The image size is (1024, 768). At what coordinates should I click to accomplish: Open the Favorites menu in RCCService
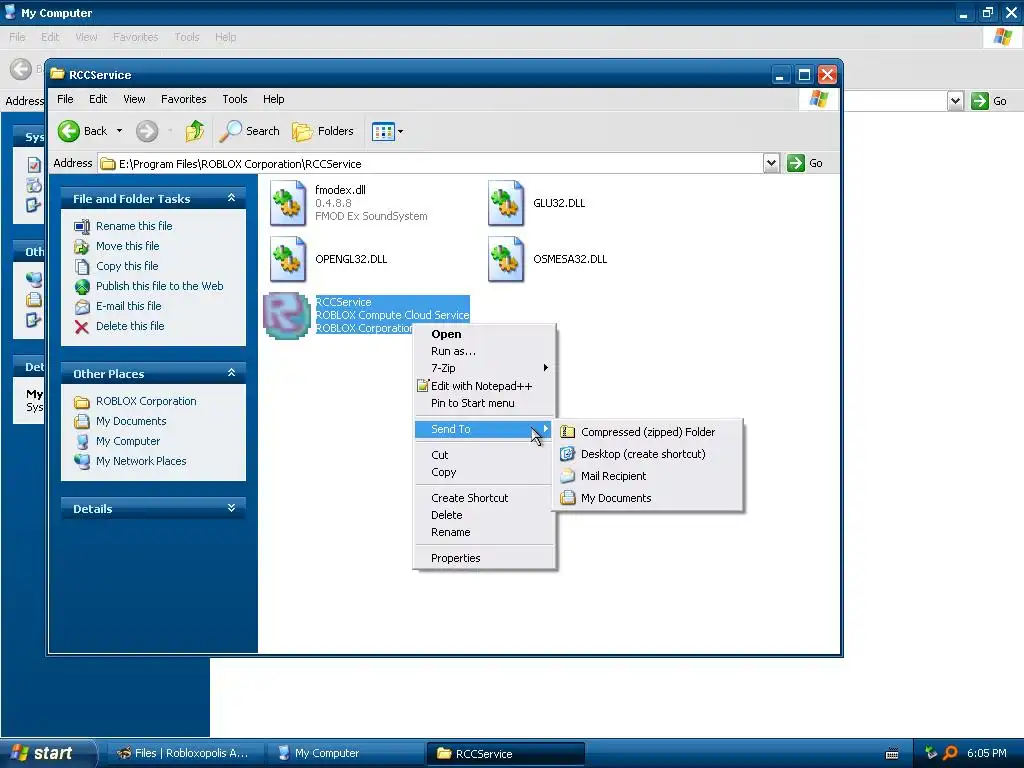click(x=184, y=99)
